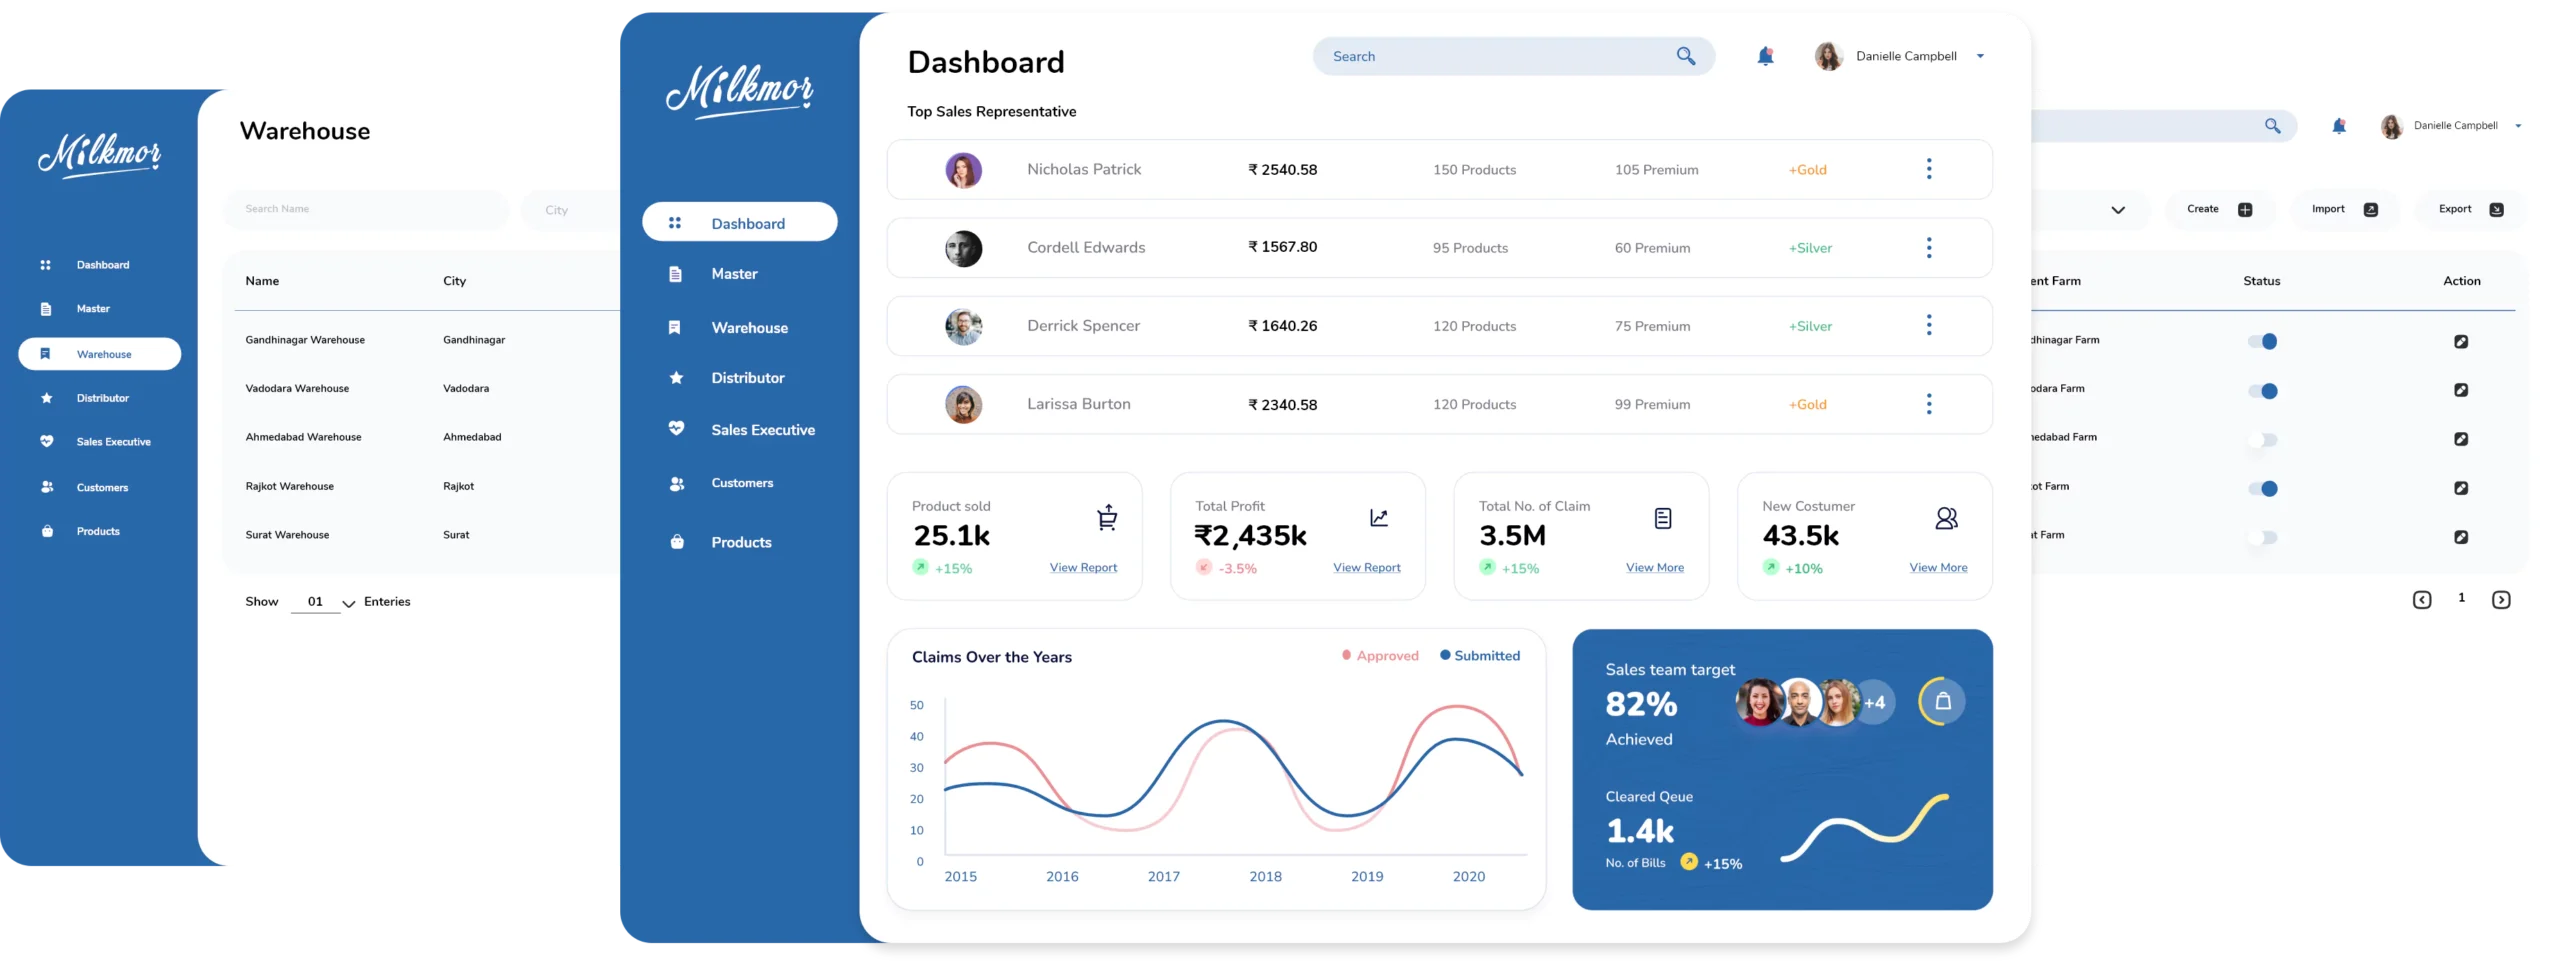Open three-dot menu for Nicholas Patrick

click(x=1929, y=169)
